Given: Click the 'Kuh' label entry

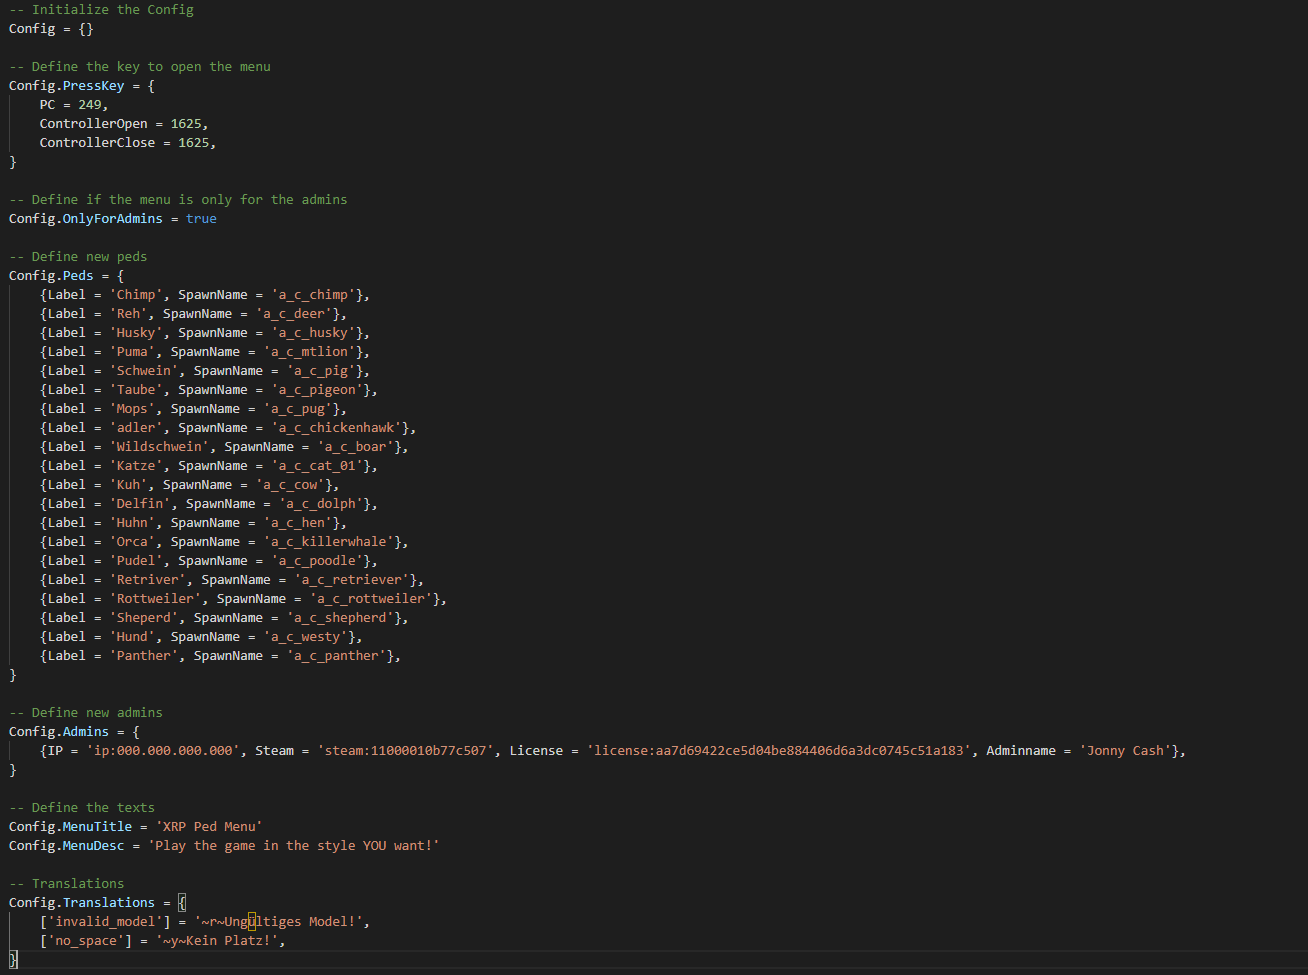Looking at the screenshot, I should point(128,484).
